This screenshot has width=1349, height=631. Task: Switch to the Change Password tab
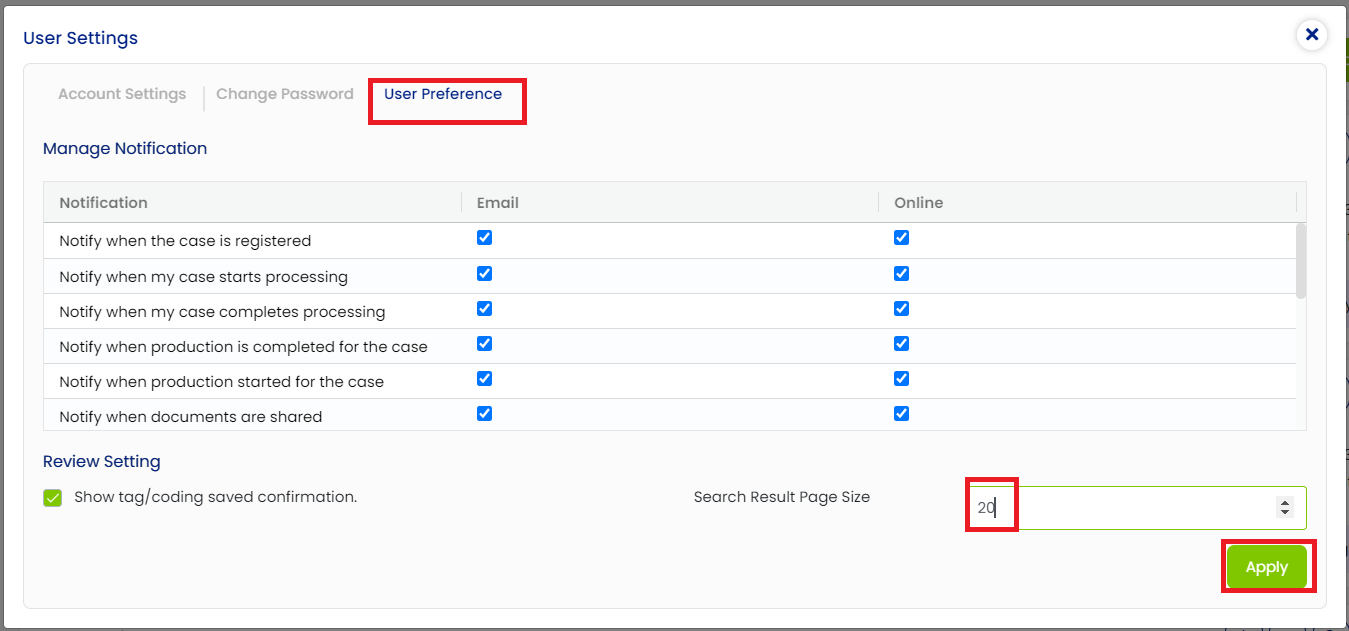click(x=285, y=94)
